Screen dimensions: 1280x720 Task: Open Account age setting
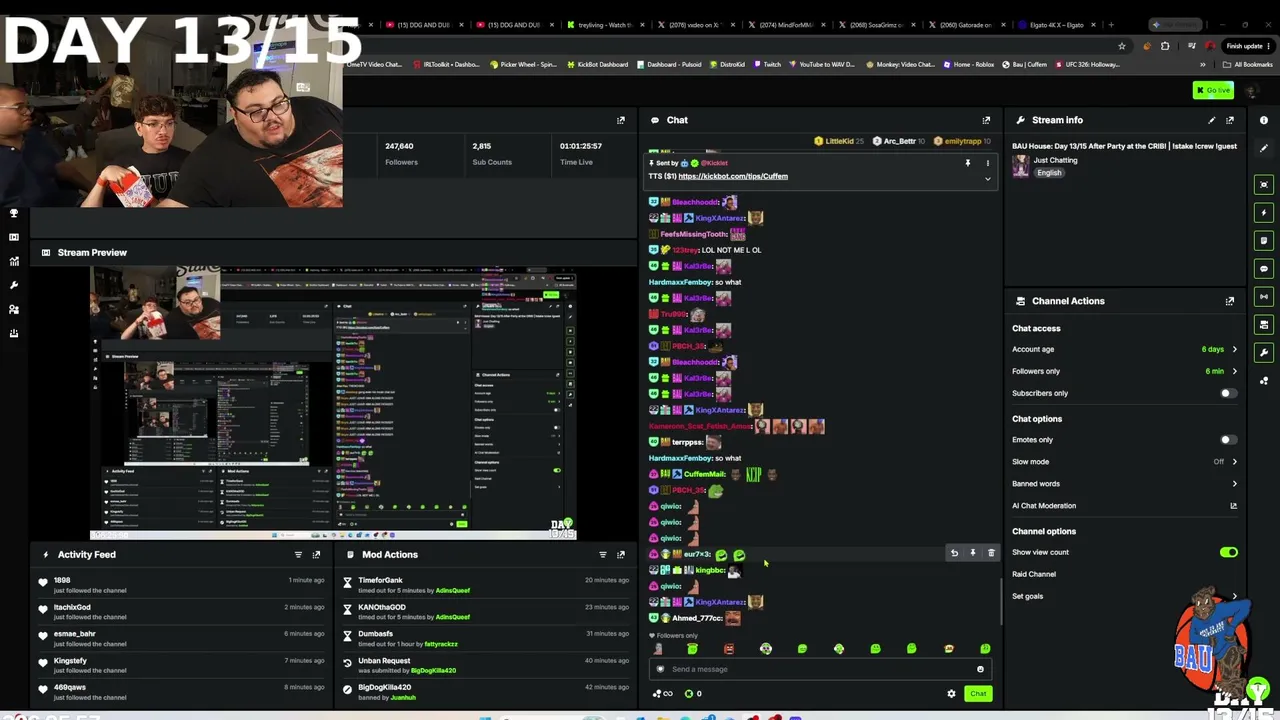pyautogui.click(x=1125, y=349)
